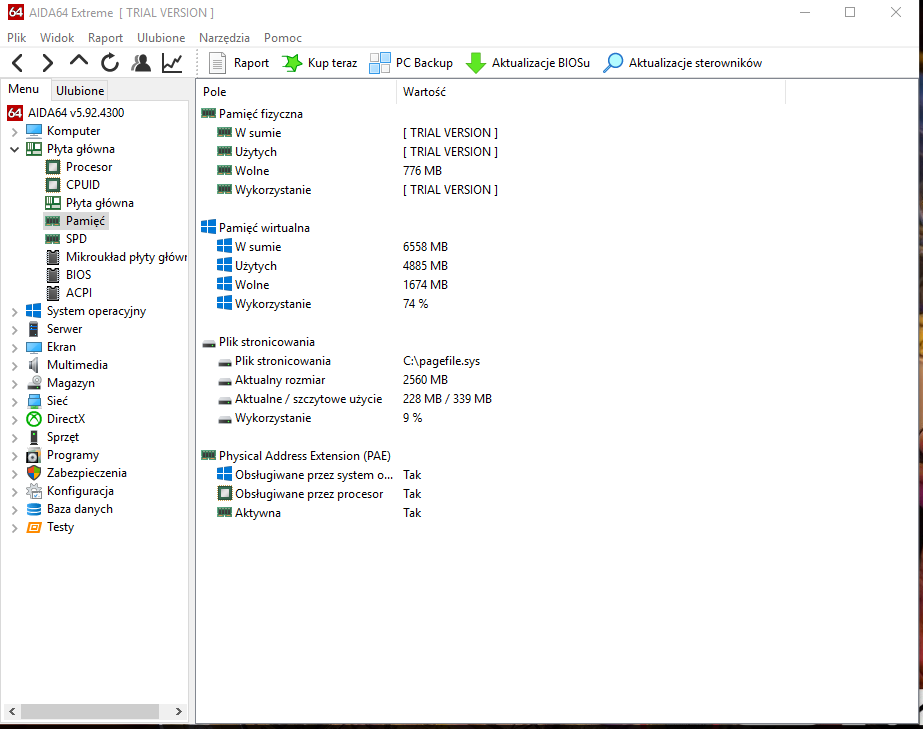The width and height of the screenshot is (923, 729).
Task: Open the Raport menu in the menu bar
Action: click(x=105, y=38)
